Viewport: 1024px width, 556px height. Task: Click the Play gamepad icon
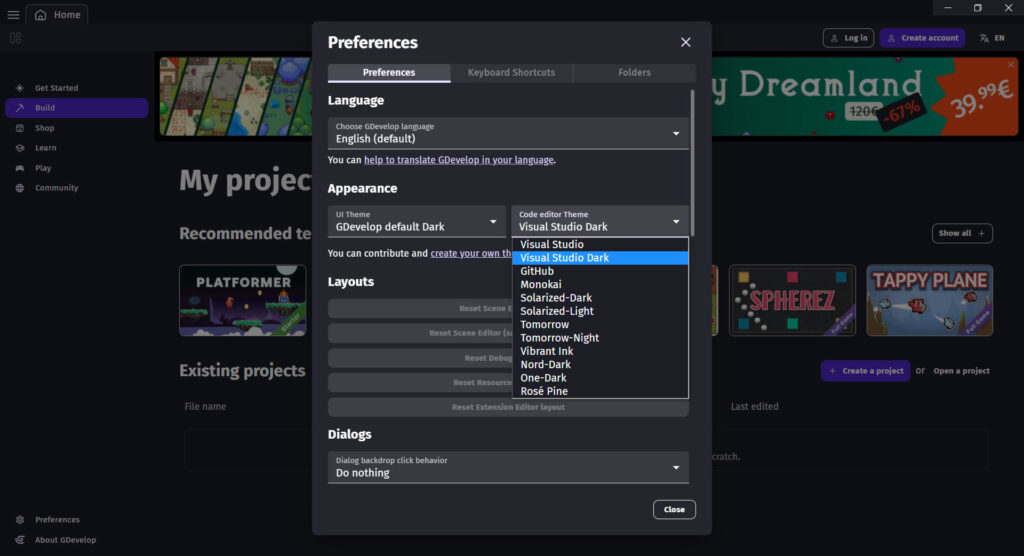[x=20, y=168]
